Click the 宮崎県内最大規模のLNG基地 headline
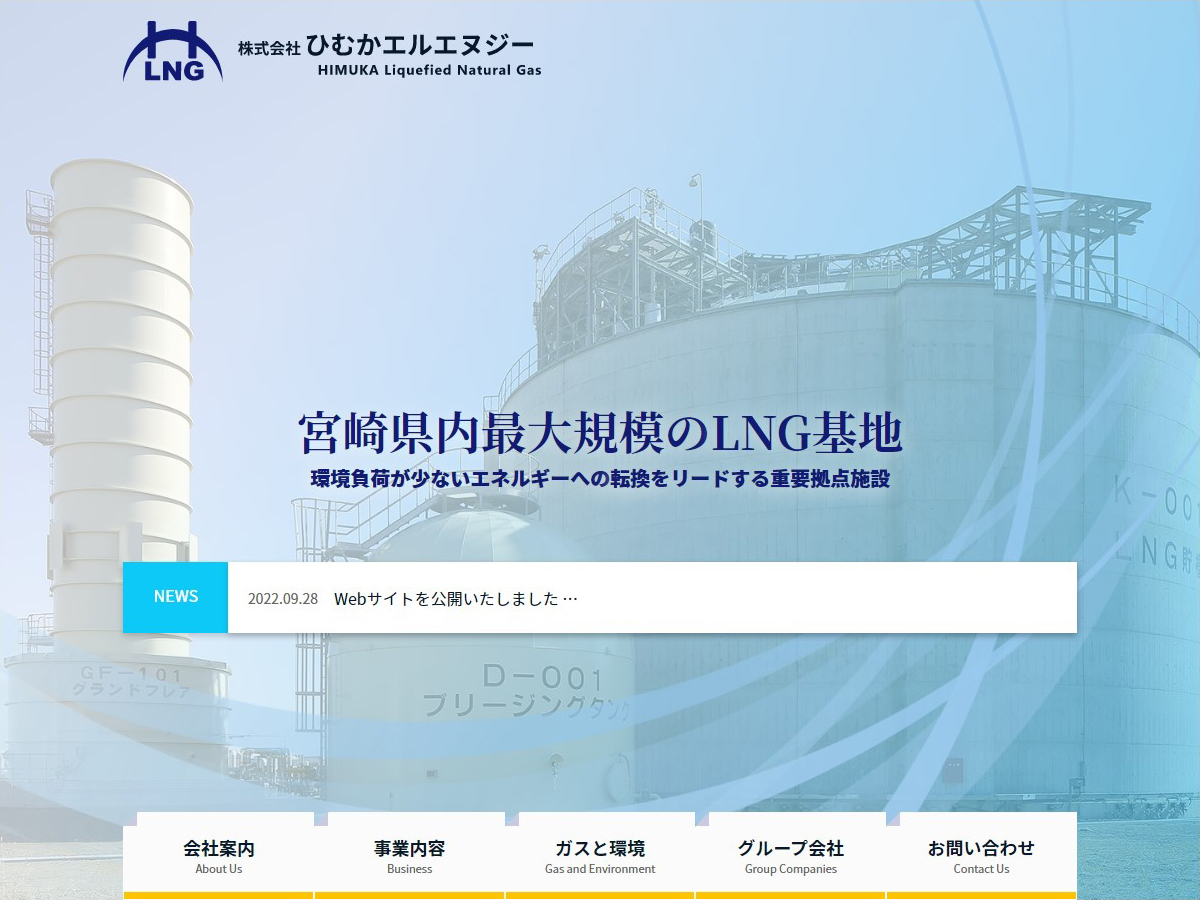Image resolution: width=1200 pixels, height=900 pixels. click(600, 433)
